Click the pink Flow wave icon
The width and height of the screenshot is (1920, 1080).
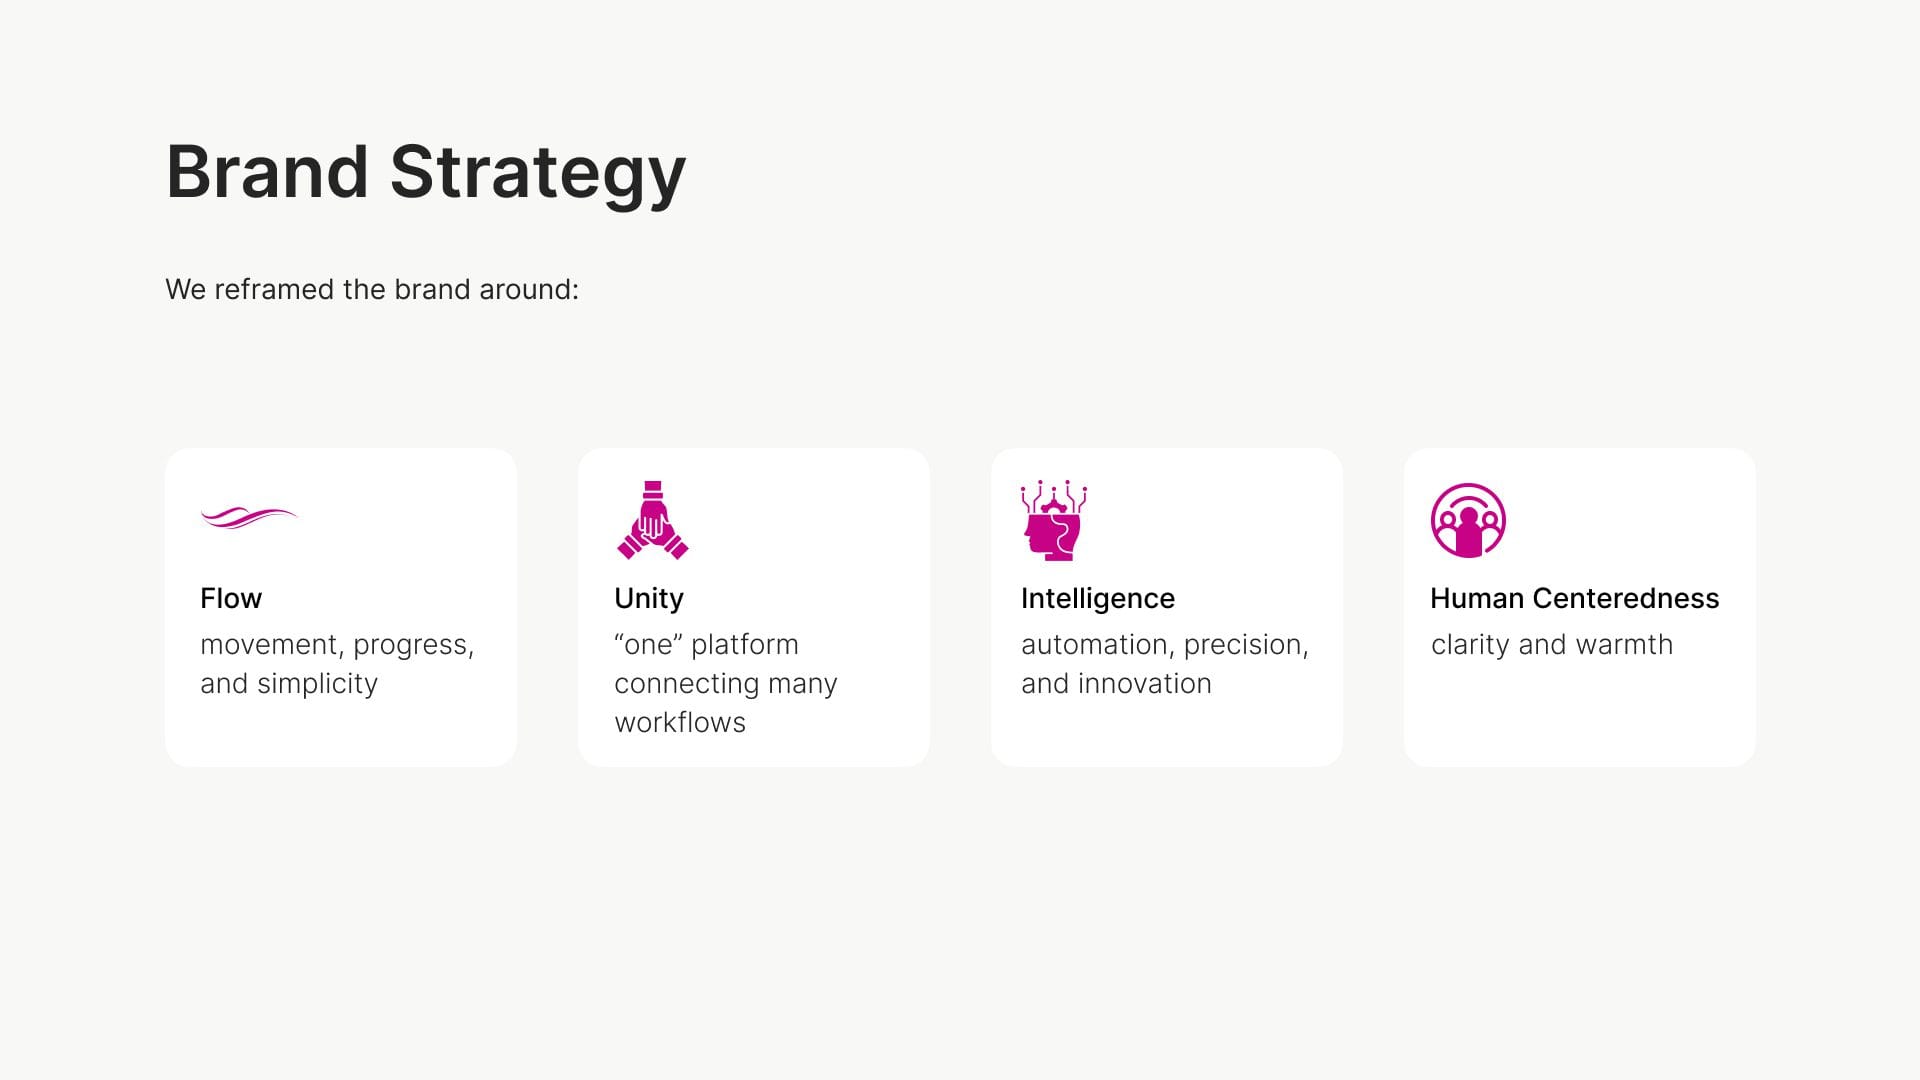tap(249, 517)
